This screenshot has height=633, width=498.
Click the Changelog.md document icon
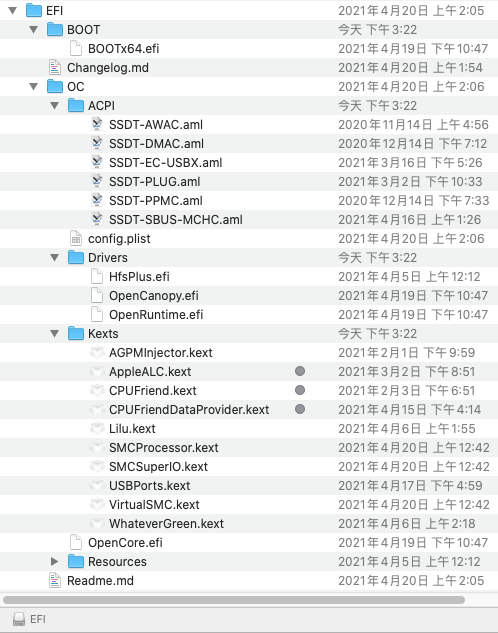click(x=55, y=67)
